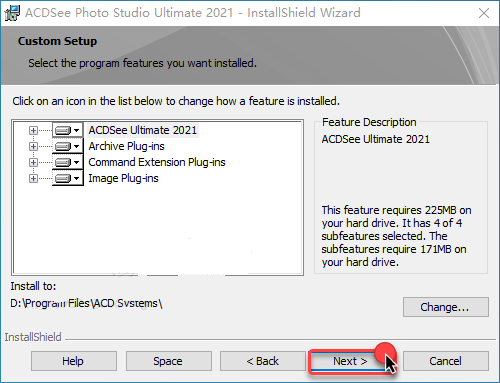Open the Help button
Screen dimensions: 500x383
(x=74, y=361)
